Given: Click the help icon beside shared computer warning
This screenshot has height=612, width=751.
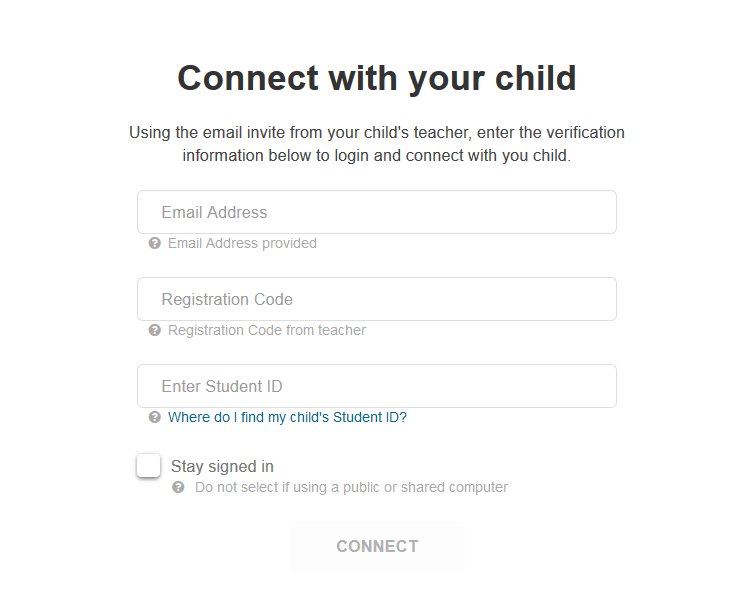Looking at the screenshot, I should tap(178, 487).
